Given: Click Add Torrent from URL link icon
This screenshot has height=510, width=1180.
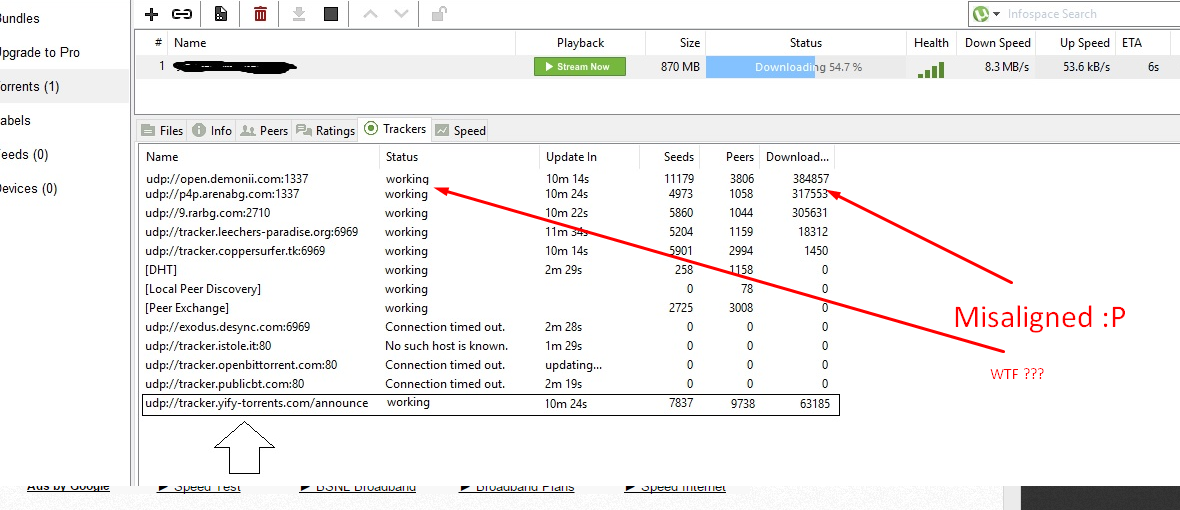Looking at the screenshot, I should tap(182, 14).
